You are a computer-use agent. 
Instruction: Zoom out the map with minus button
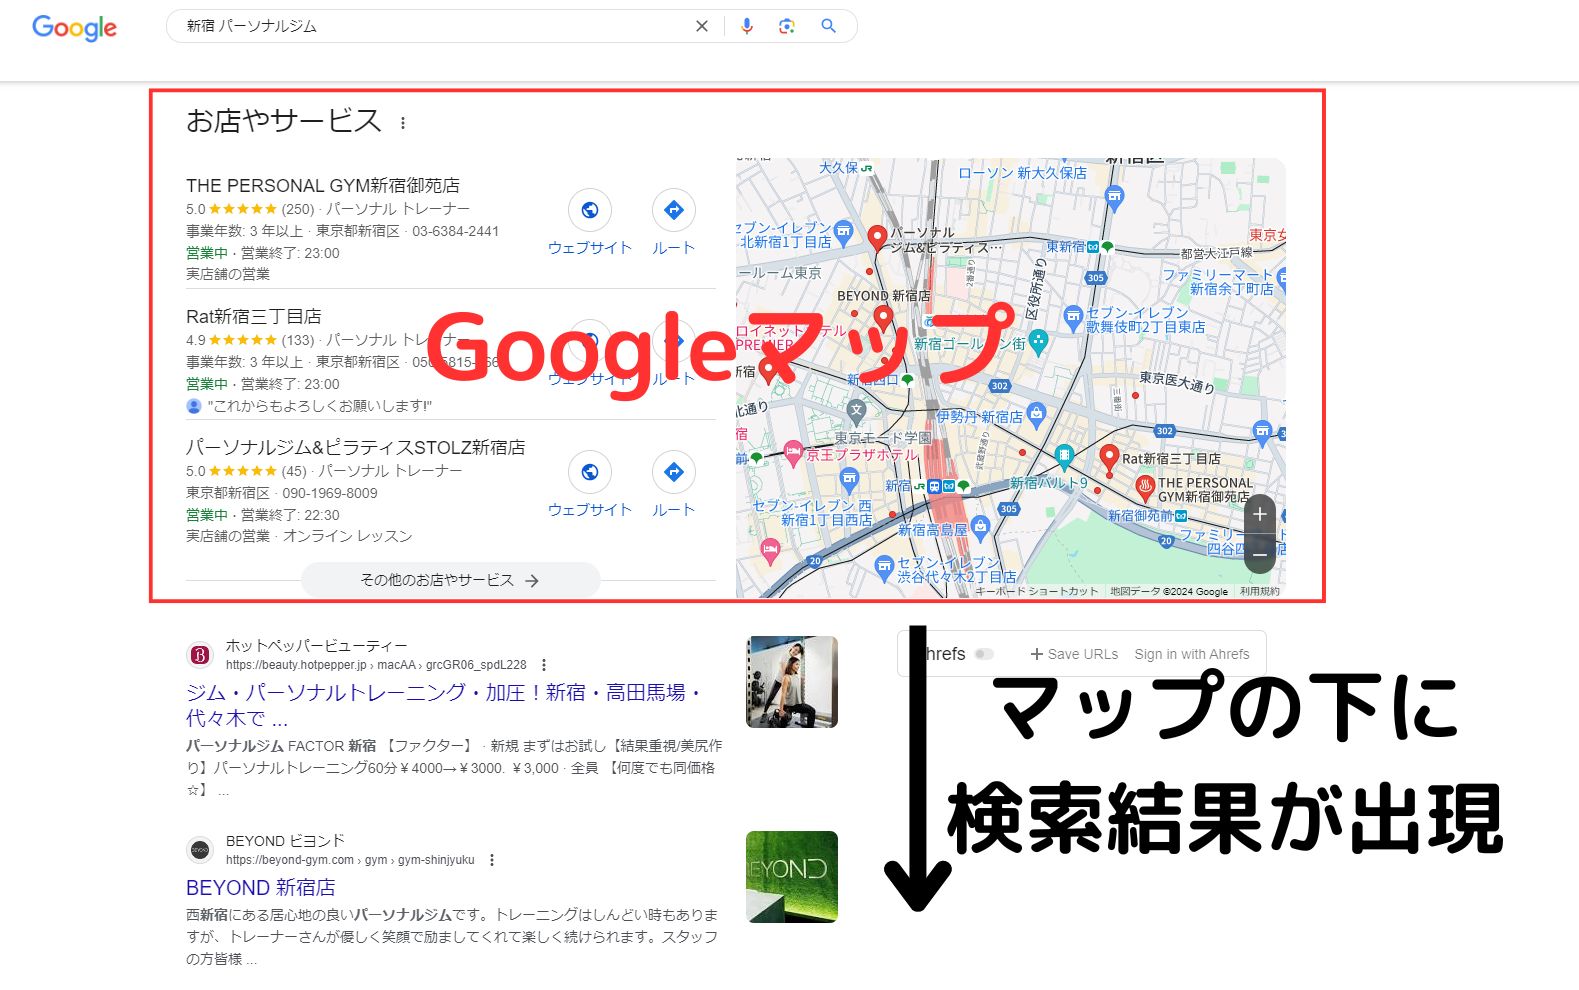(x=1260, y=553)
